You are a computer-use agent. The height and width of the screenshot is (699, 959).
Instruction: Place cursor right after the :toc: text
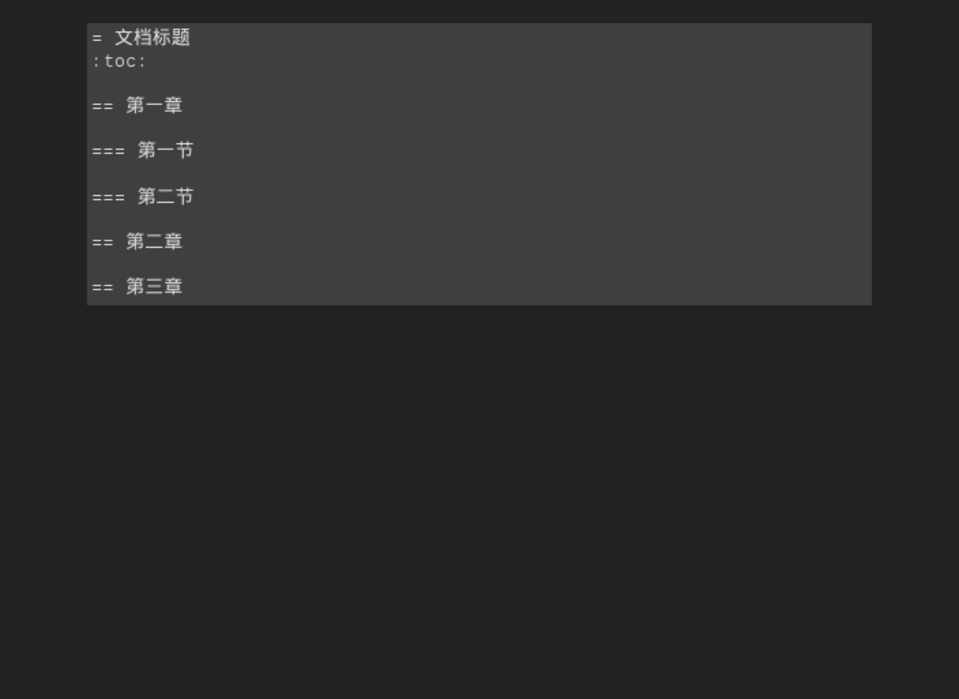point(146,62)
